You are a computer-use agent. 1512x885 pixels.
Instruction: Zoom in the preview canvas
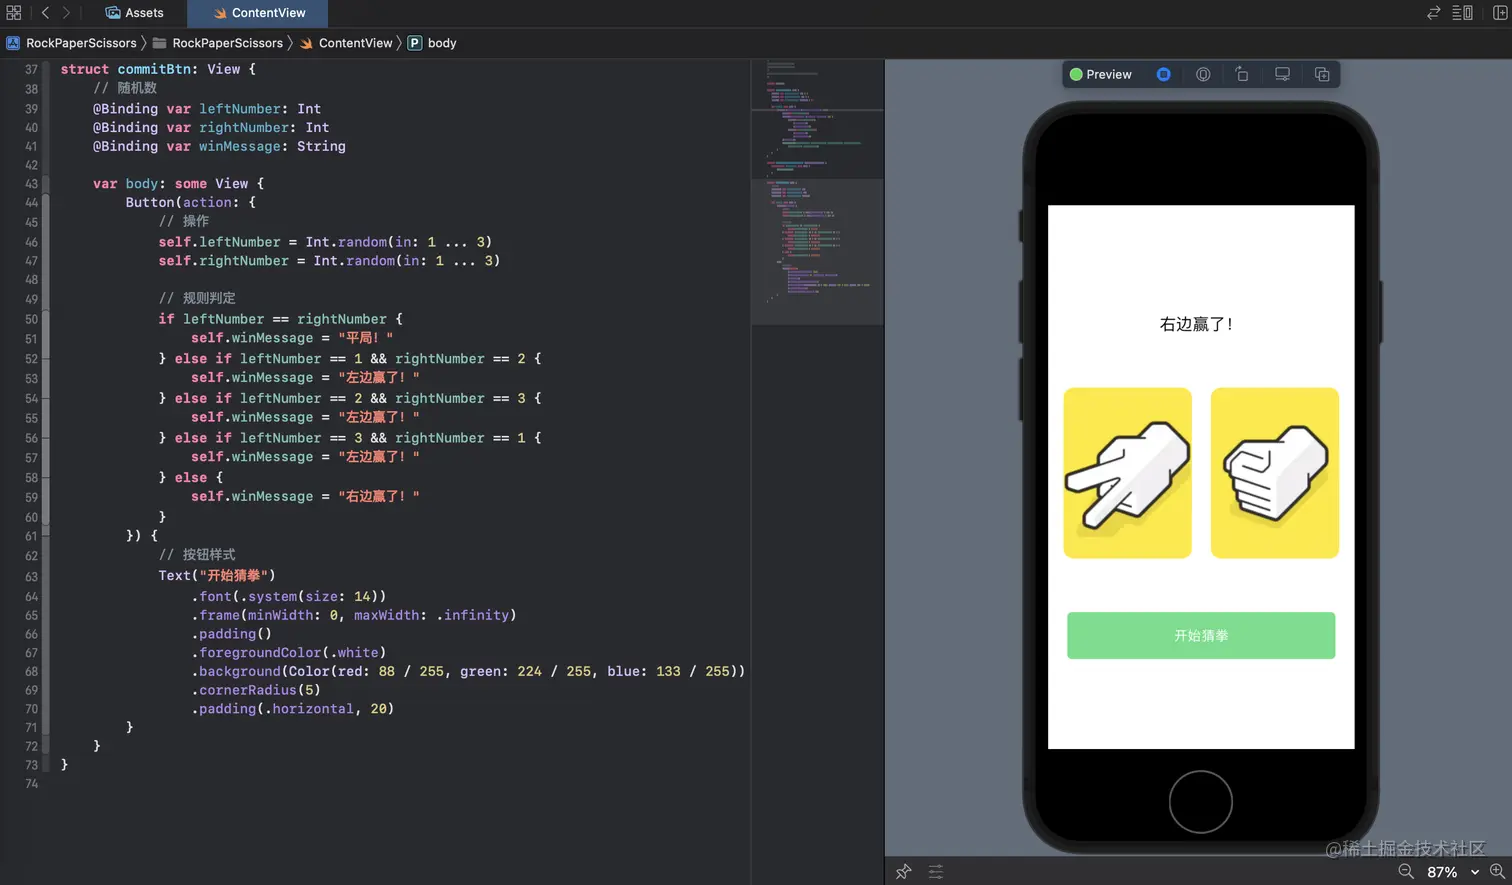[x=1497, y=871]
